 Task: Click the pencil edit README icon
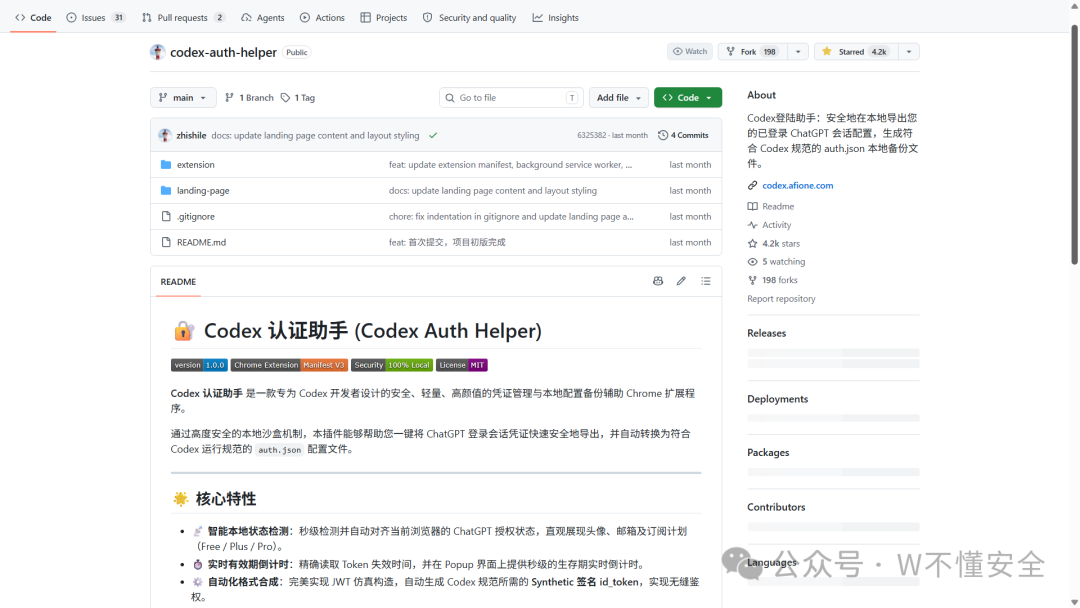pyautogui.click(x=681, y=281)
